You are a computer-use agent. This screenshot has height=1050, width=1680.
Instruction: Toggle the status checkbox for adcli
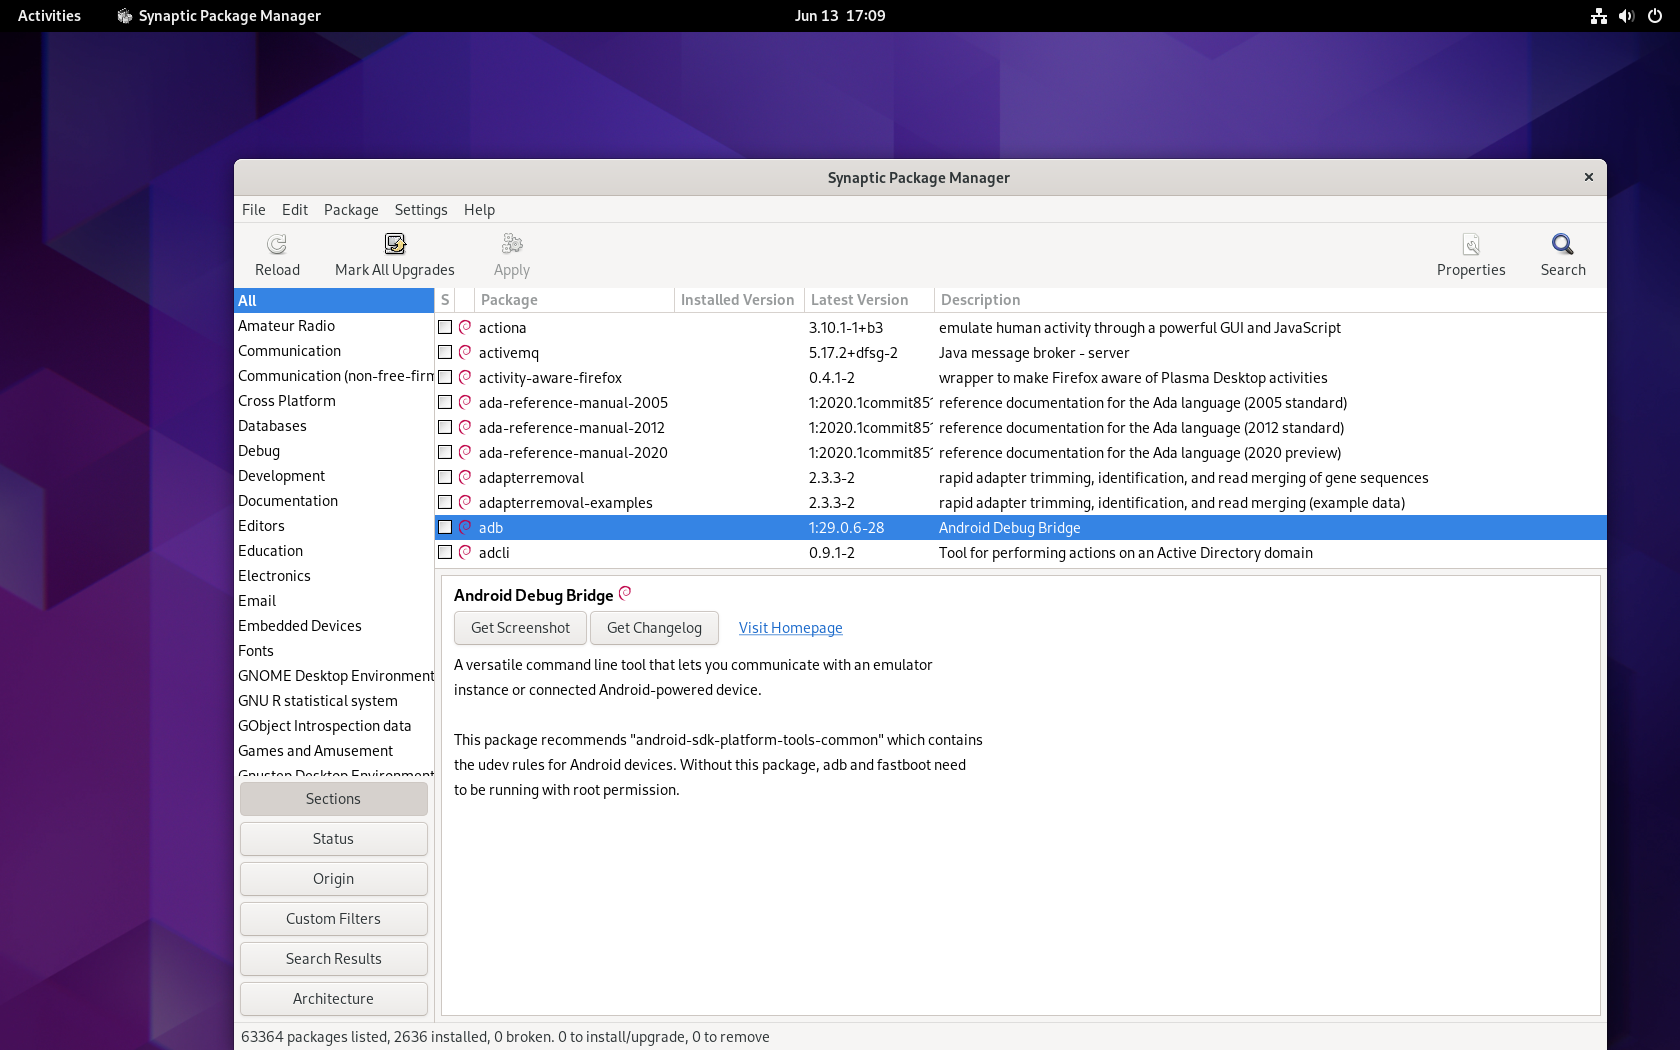coord(445,552)
